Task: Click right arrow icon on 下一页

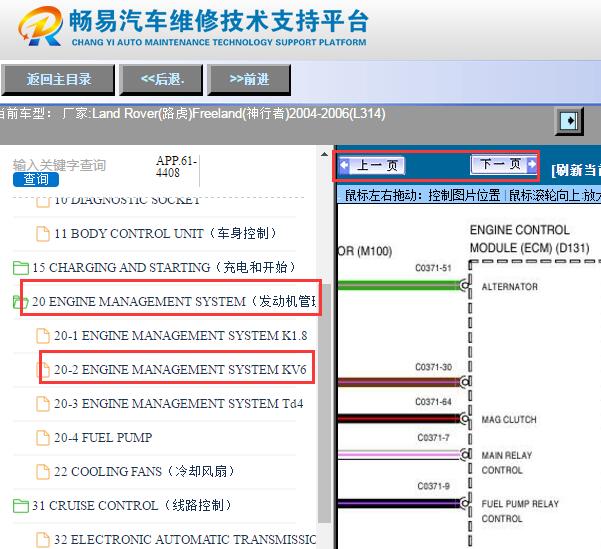Action: [x=532, y=164]
